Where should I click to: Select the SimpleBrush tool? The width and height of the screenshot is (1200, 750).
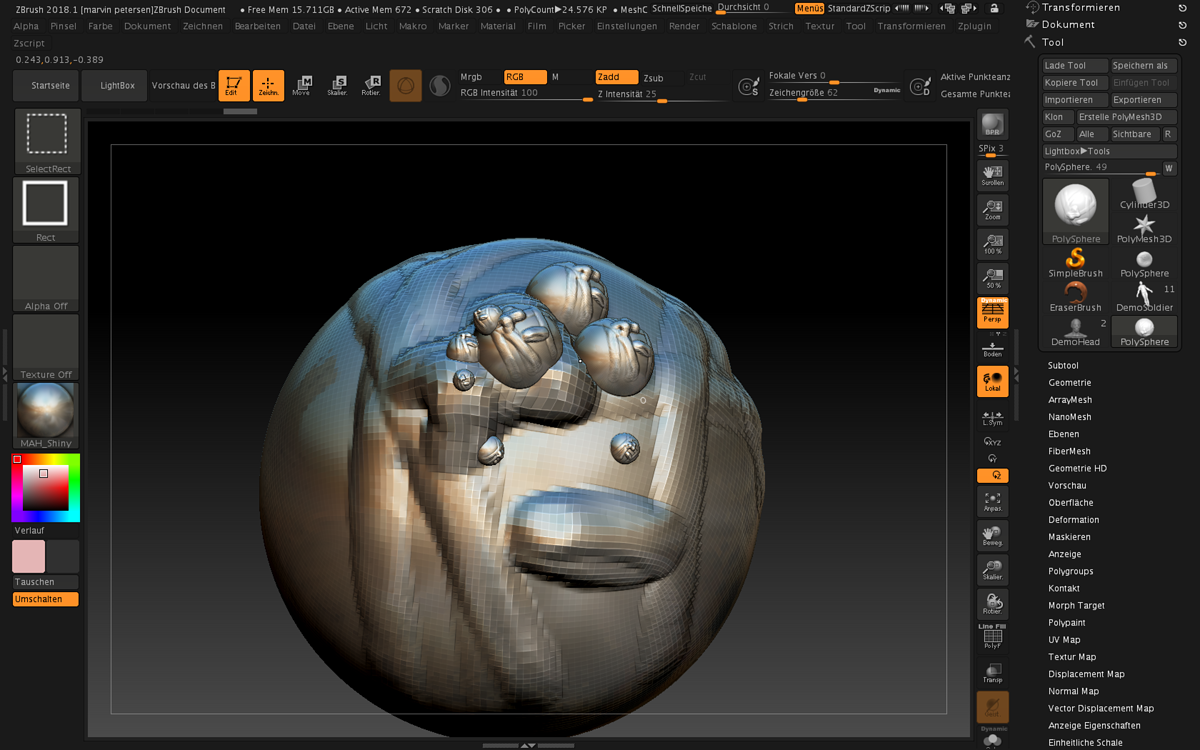pos(1076,263)
